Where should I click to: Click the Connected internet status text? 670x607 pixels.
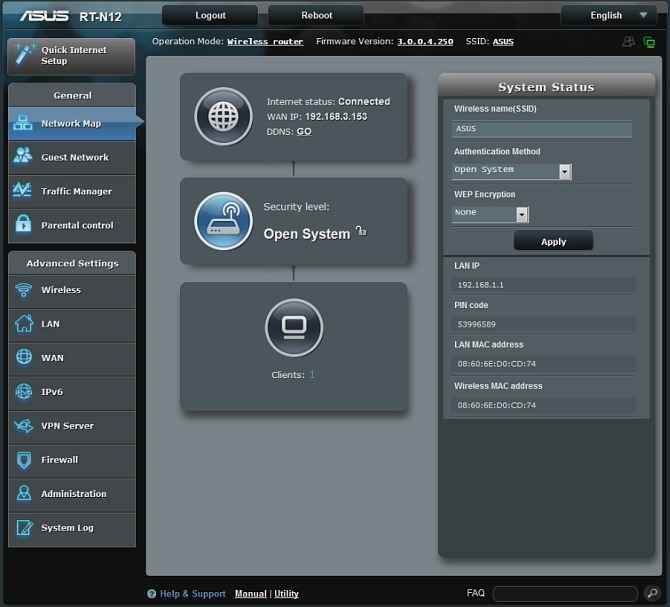point(364,101)
